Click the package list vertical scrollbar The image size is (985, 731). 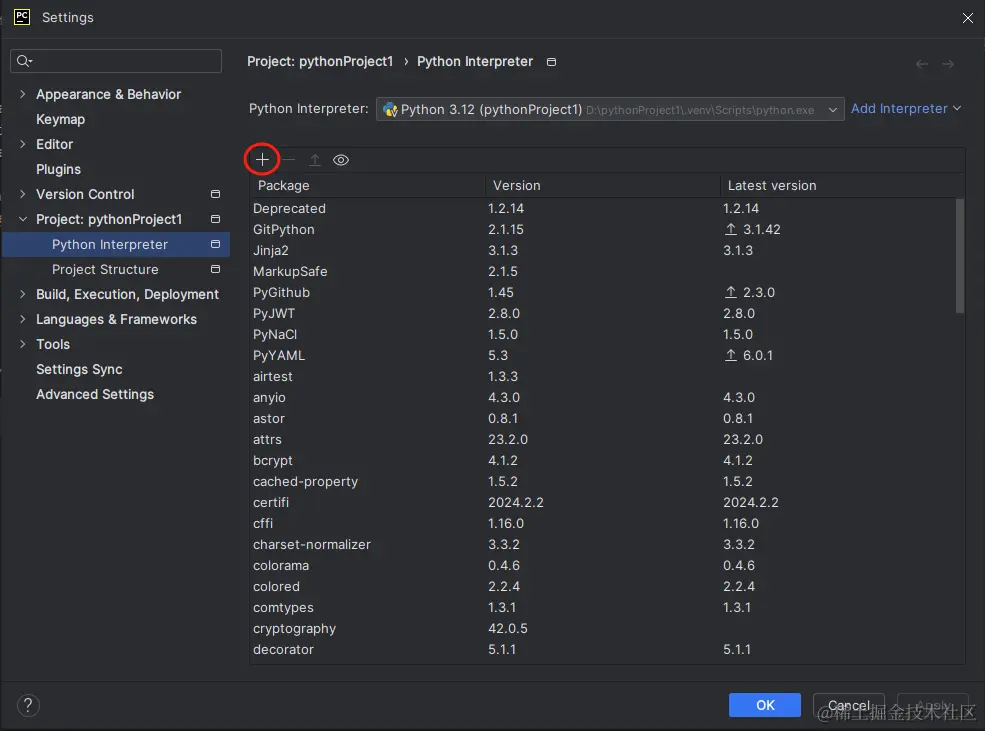(x=959, y=256)
